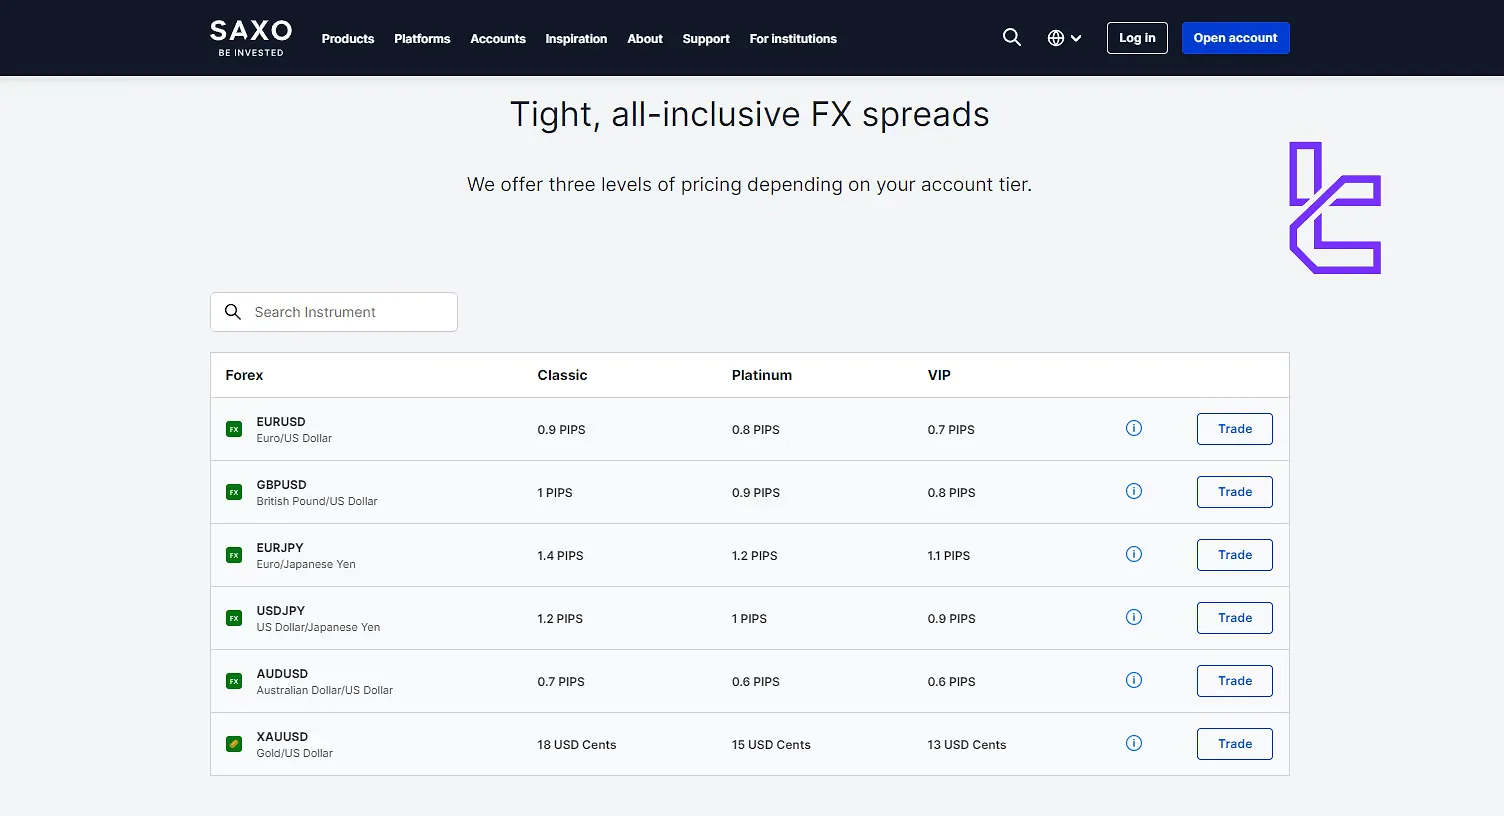Screen dimensions: 1504x816
Task: Click the Saxo Be Invested logo
Action: (251, 38)
